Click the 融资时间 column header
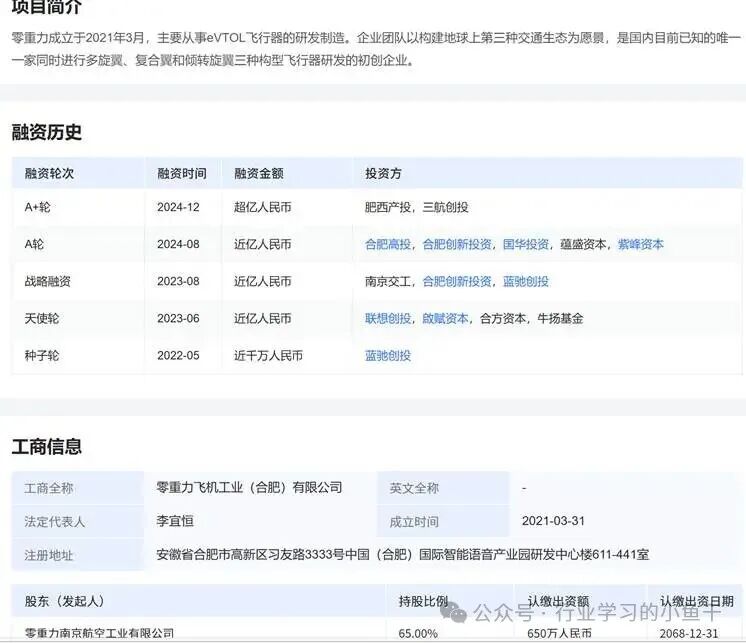Screen dimensions: 746x643 (182, 174)
